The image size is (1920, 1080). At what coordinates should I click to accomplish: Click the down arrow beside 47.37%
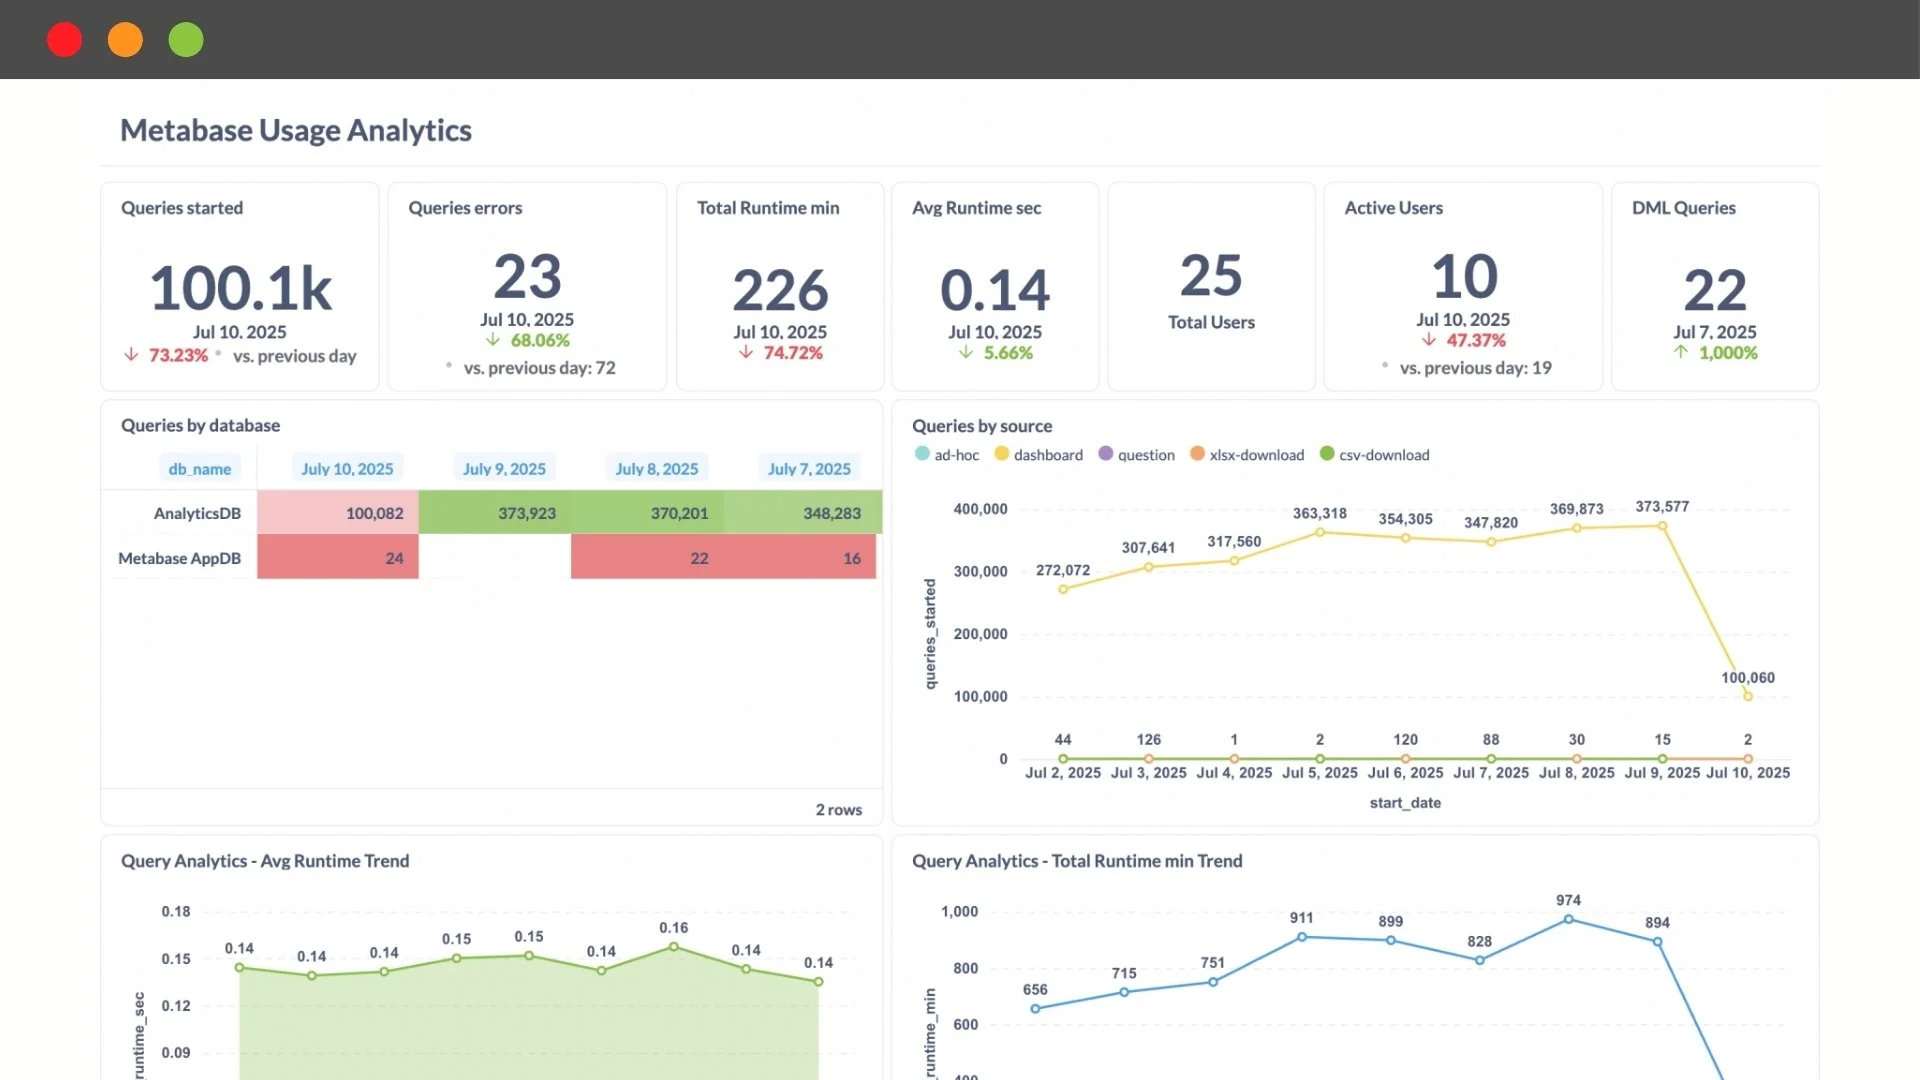pyautogui.click(x=1429, y=340)
